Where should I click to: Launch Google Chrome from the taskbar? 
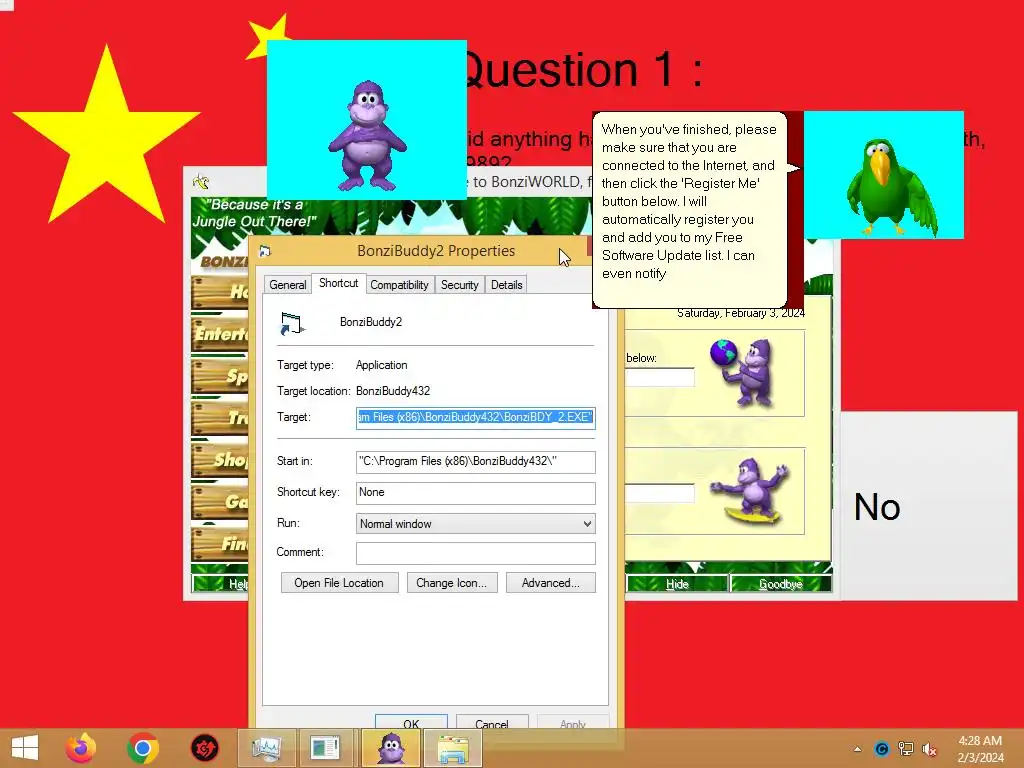pyautogui.click(x=143, y=748)
